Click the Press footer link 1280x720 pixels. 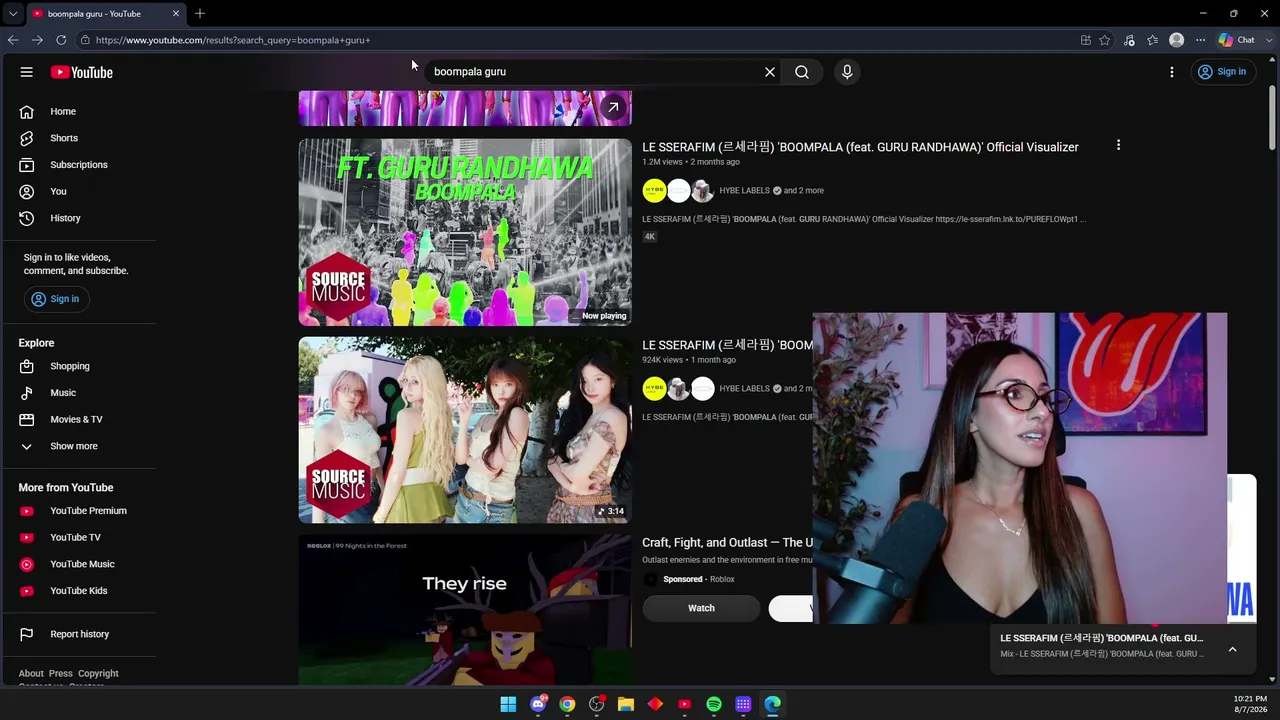pyautogui.click(x=61, y=674)
